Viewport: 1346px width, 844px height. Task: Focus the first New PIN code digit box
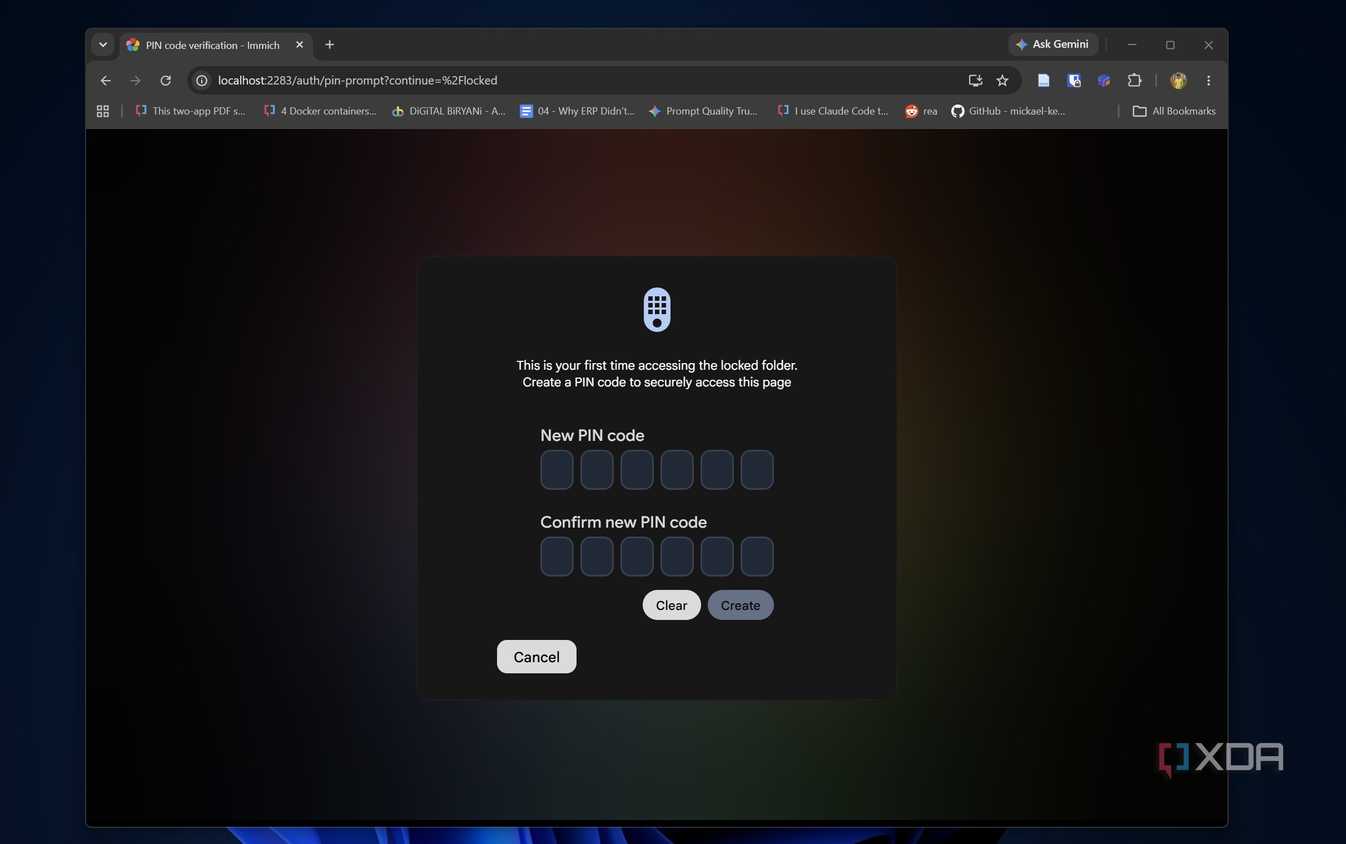point(557,470)
